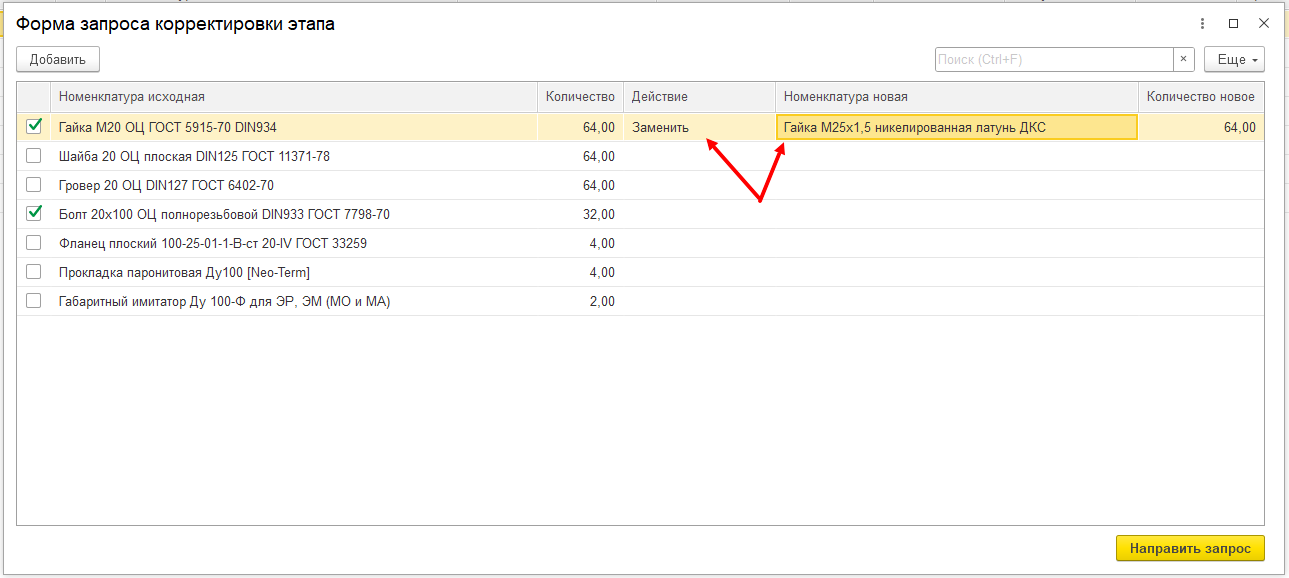Image resolution: width=1289 pixels, height=578 pixels.
Task: Open the Еще dropdown menu
Action: coord(1234,59)
